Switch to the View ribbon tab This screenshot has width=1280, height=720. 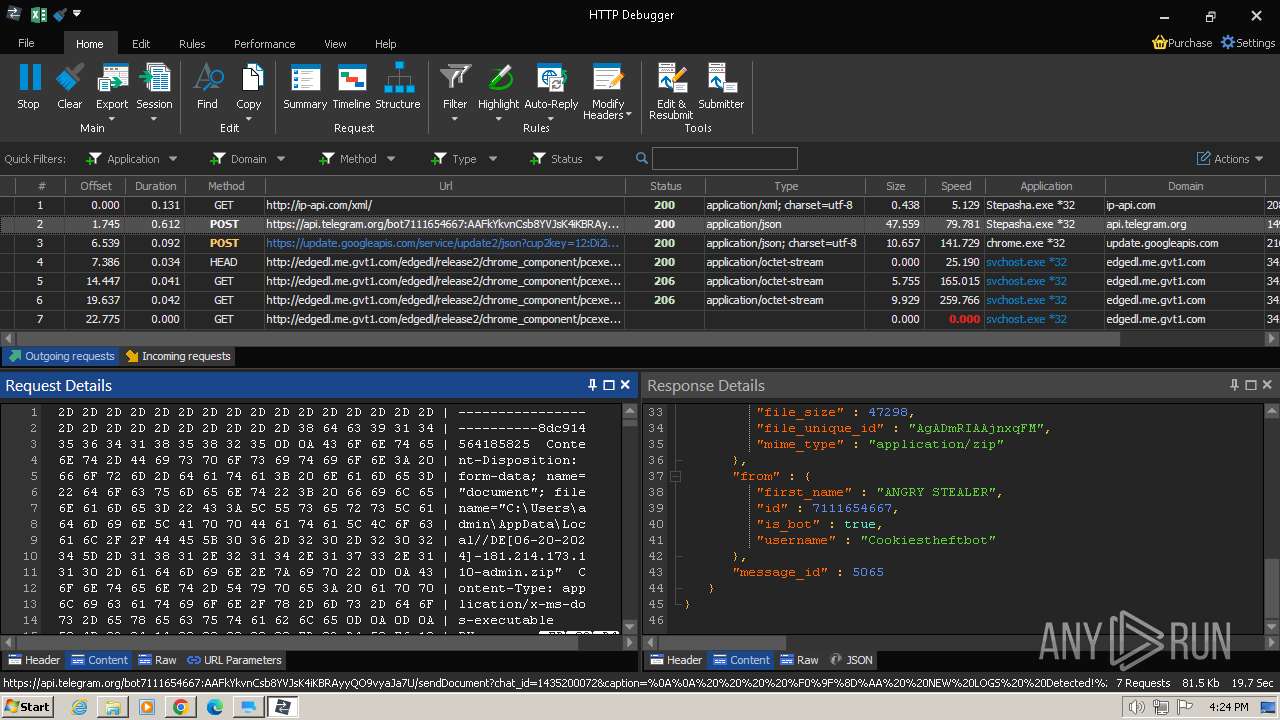335,44
